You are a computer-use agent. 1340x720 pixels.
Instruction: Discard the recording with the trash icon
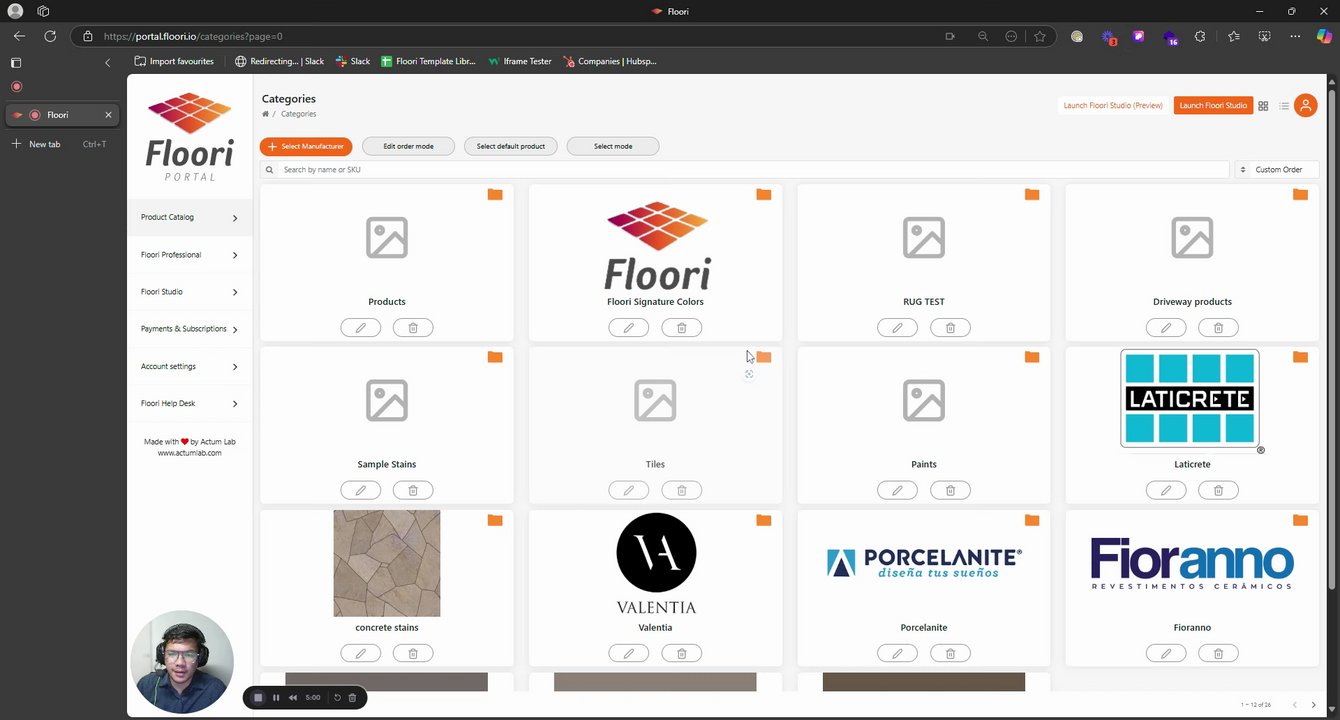(352, 698)
